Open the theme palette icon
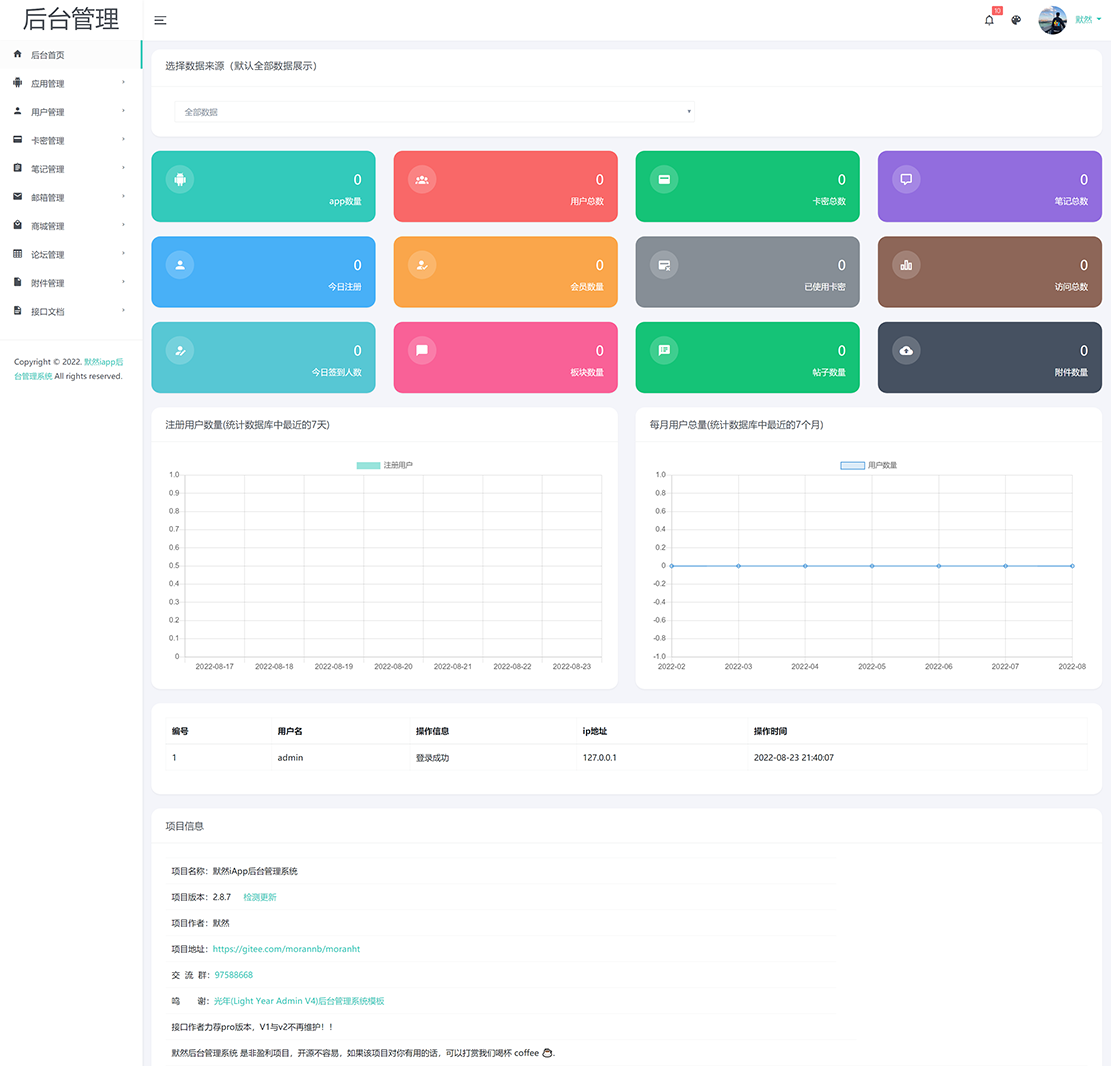Screen dimensions: 1111x1066 [x=1016, y=20]
